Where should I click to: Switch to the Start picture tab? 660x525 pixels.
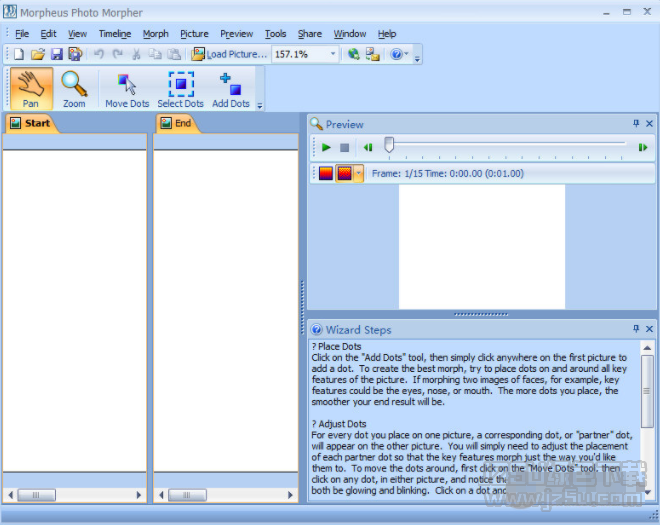pos(30,123)
